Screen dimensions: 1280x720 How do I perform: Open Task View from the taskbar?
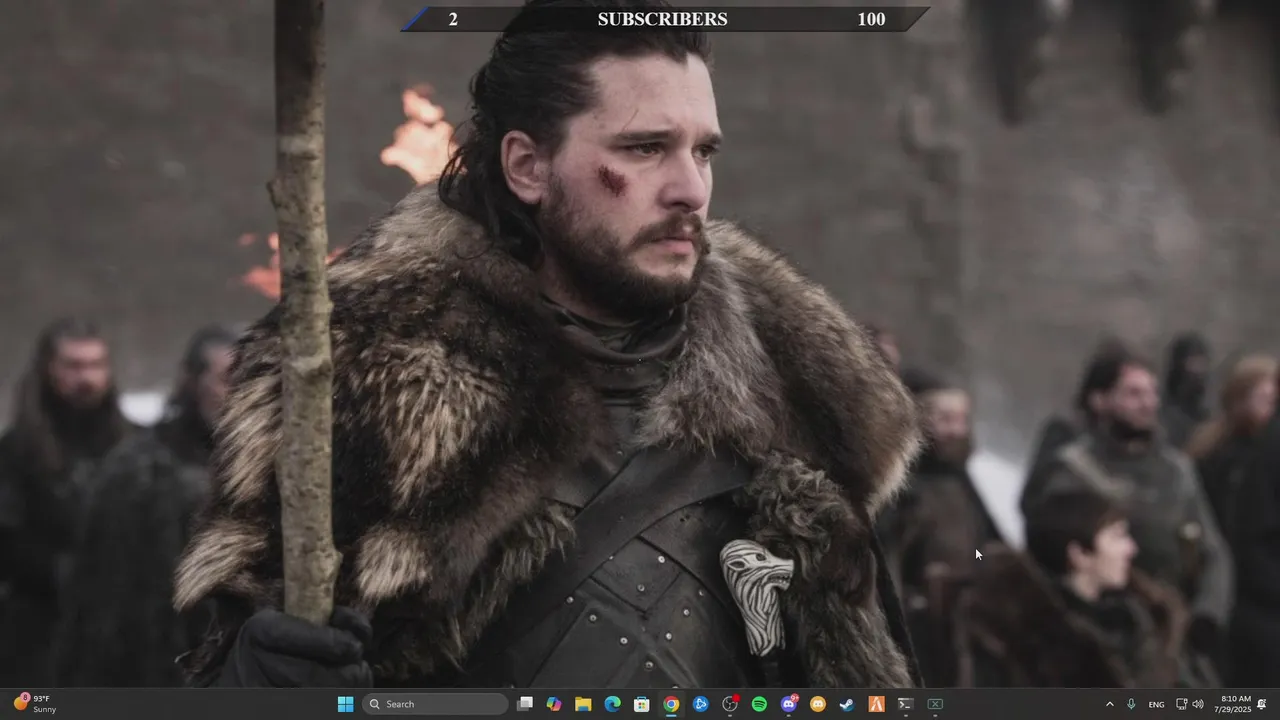pyautogui.click(x=525, y=704)
